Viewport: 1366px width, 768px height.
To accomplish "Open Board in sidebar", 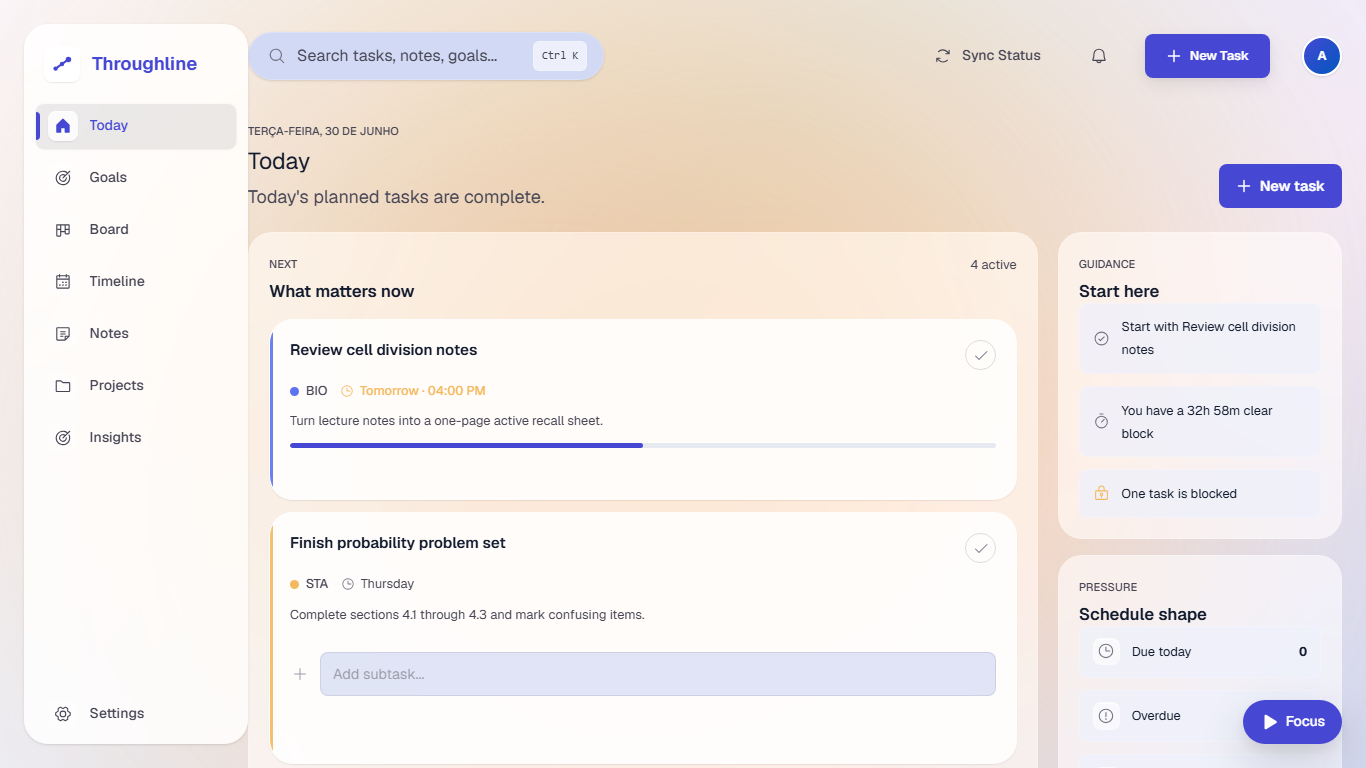I will (136, 230).
